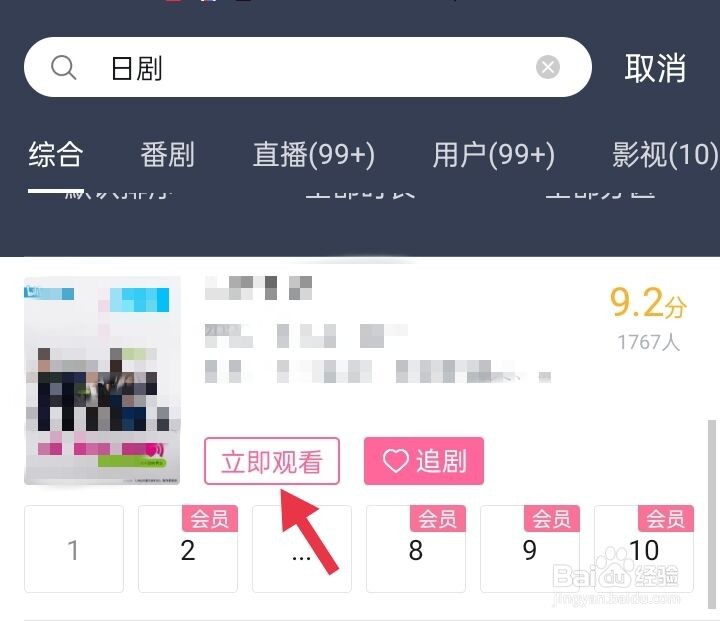
Task: Select member-only episode 8
Action: [x=416, y=549]
